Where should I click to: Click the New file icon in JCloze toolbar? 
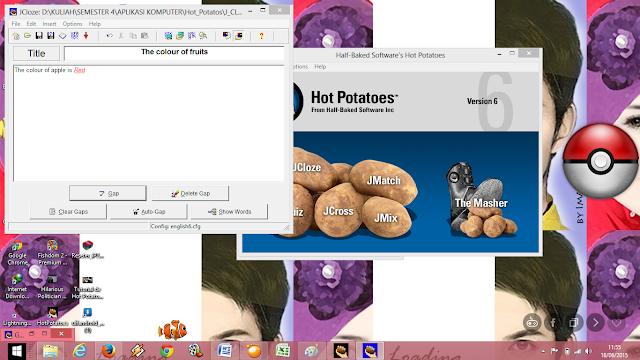[16, 36]
